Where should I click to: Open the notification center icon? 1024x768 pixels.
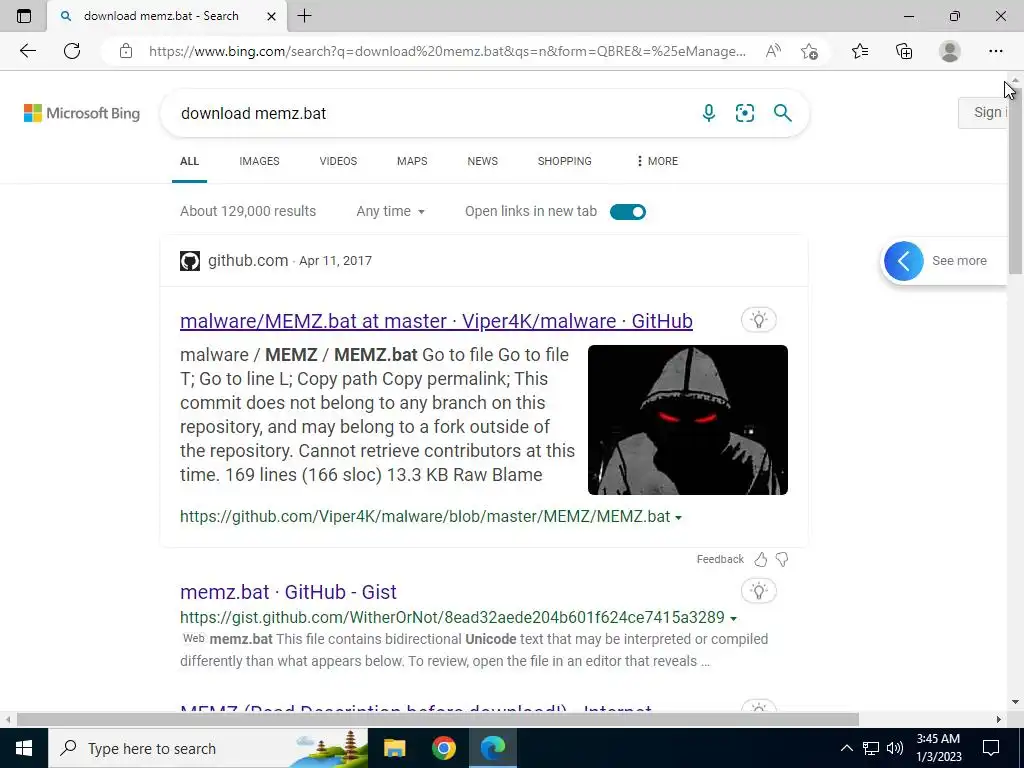(991, 748)
